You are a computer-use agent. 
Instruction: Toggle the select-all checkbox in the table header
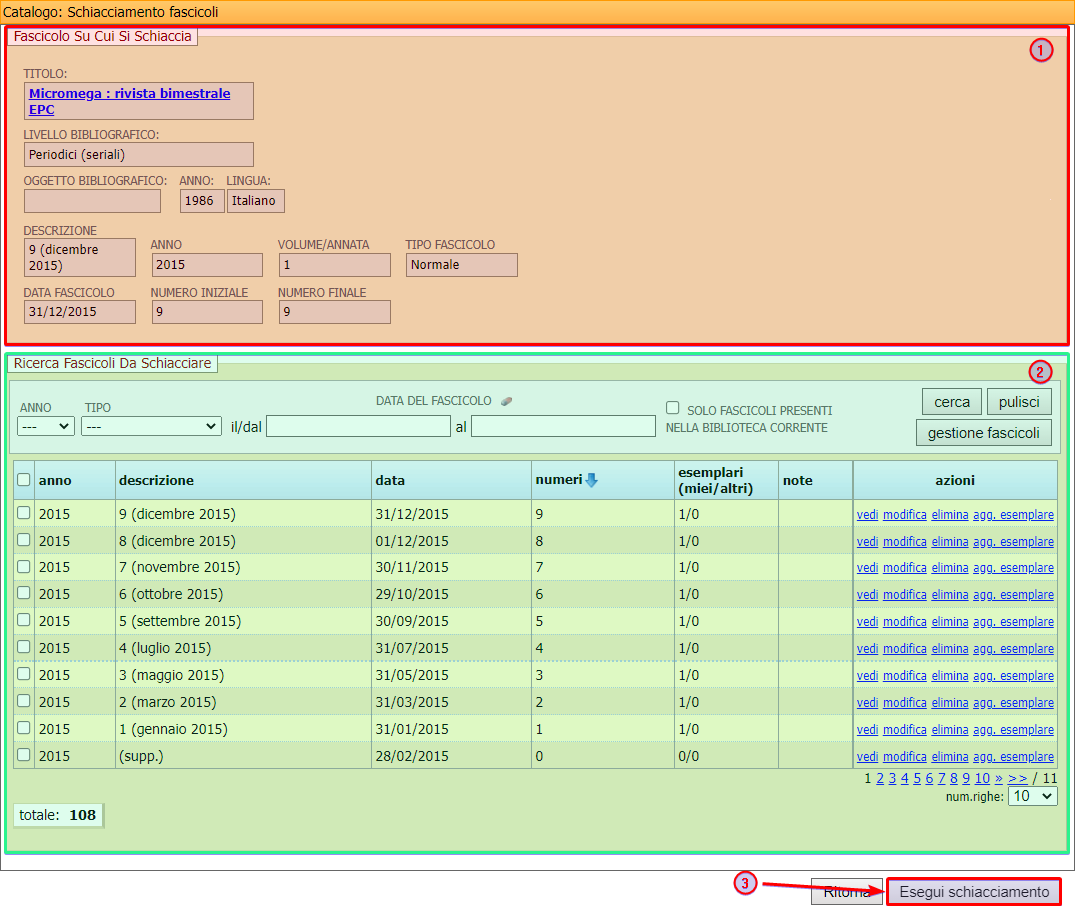[24, 480]
